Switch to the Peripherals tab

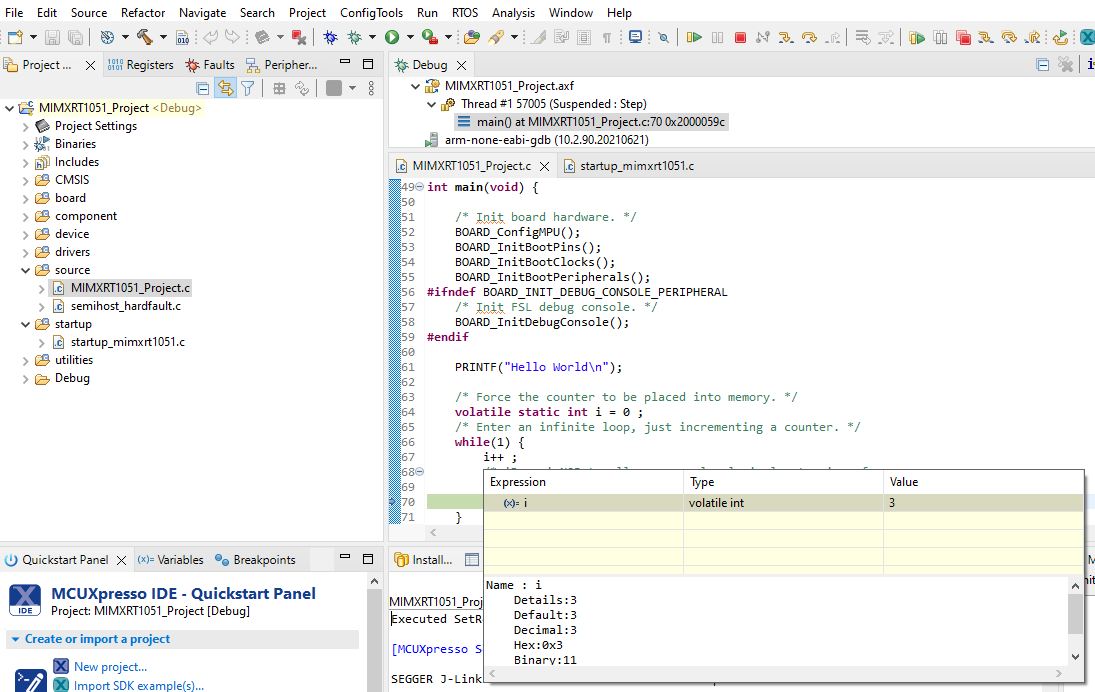coord(281,65)
